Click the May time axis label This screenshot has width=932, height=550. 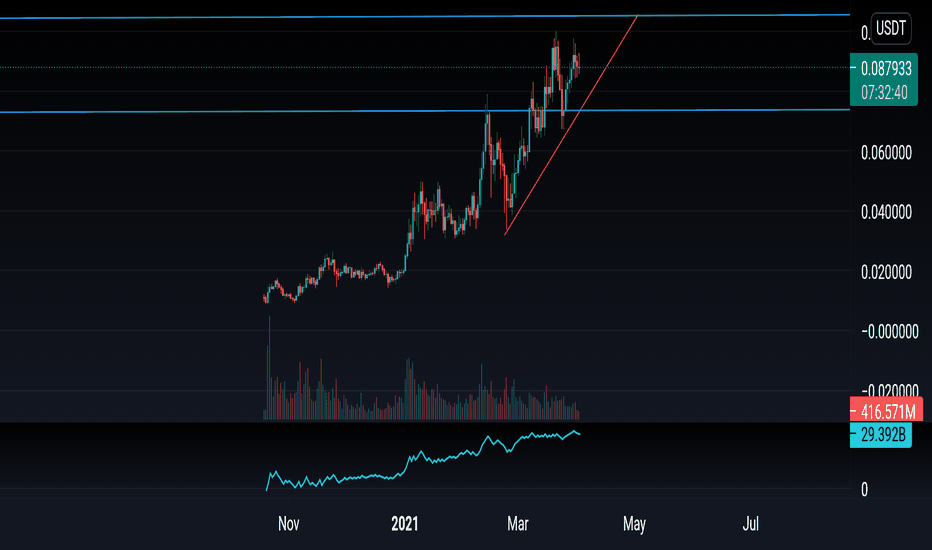pyautogui.click(x=634, y=524)
